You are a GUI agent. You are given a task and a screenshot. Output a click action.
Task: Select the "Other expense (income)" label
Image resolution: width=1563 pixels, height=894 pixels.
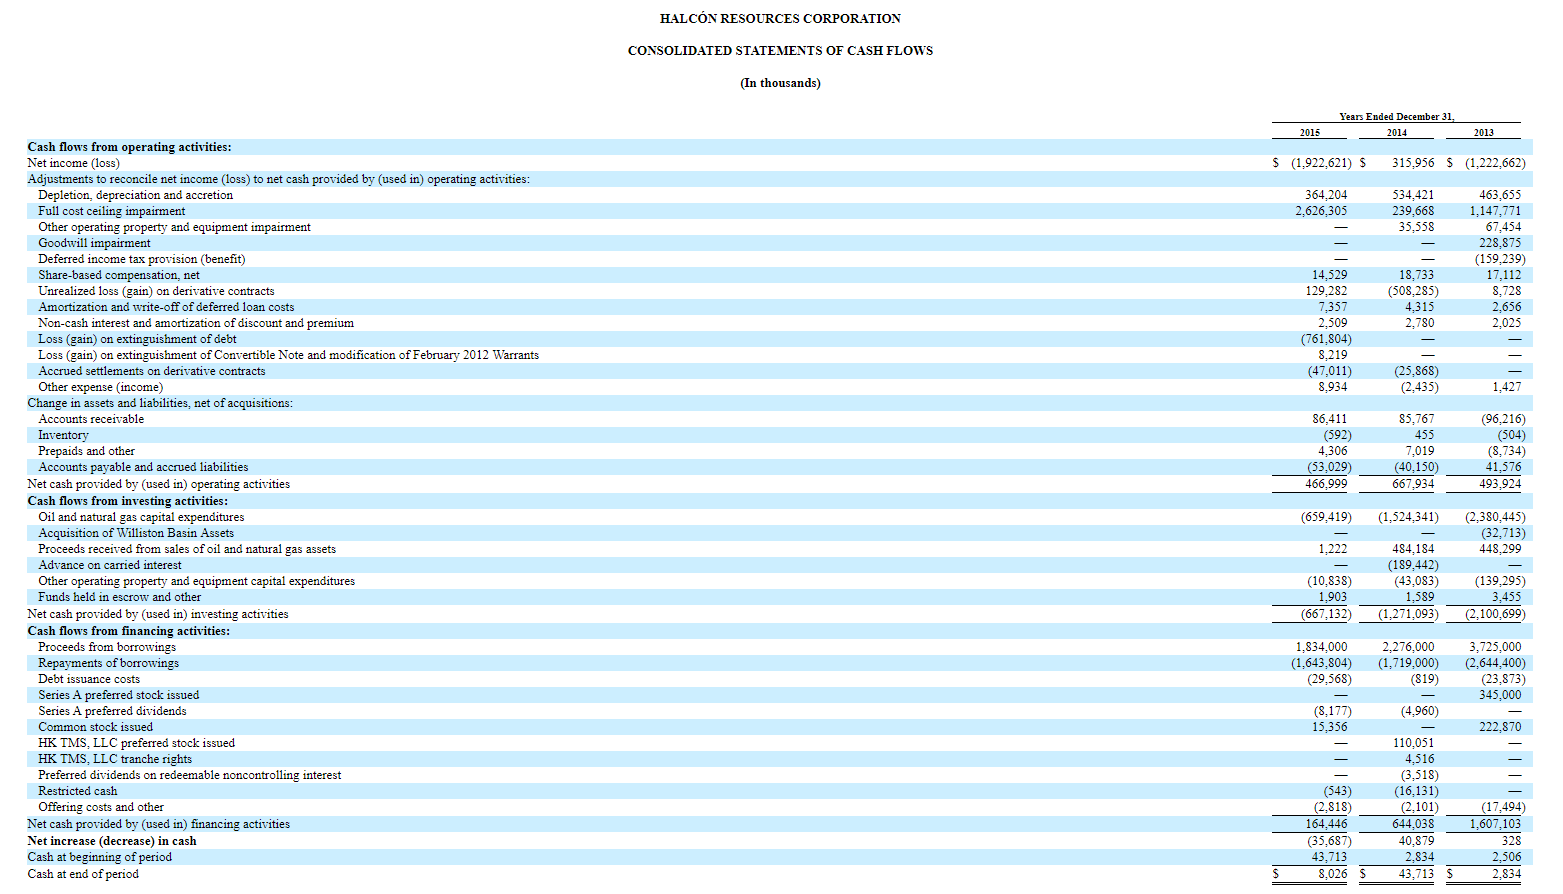(100, 387)
